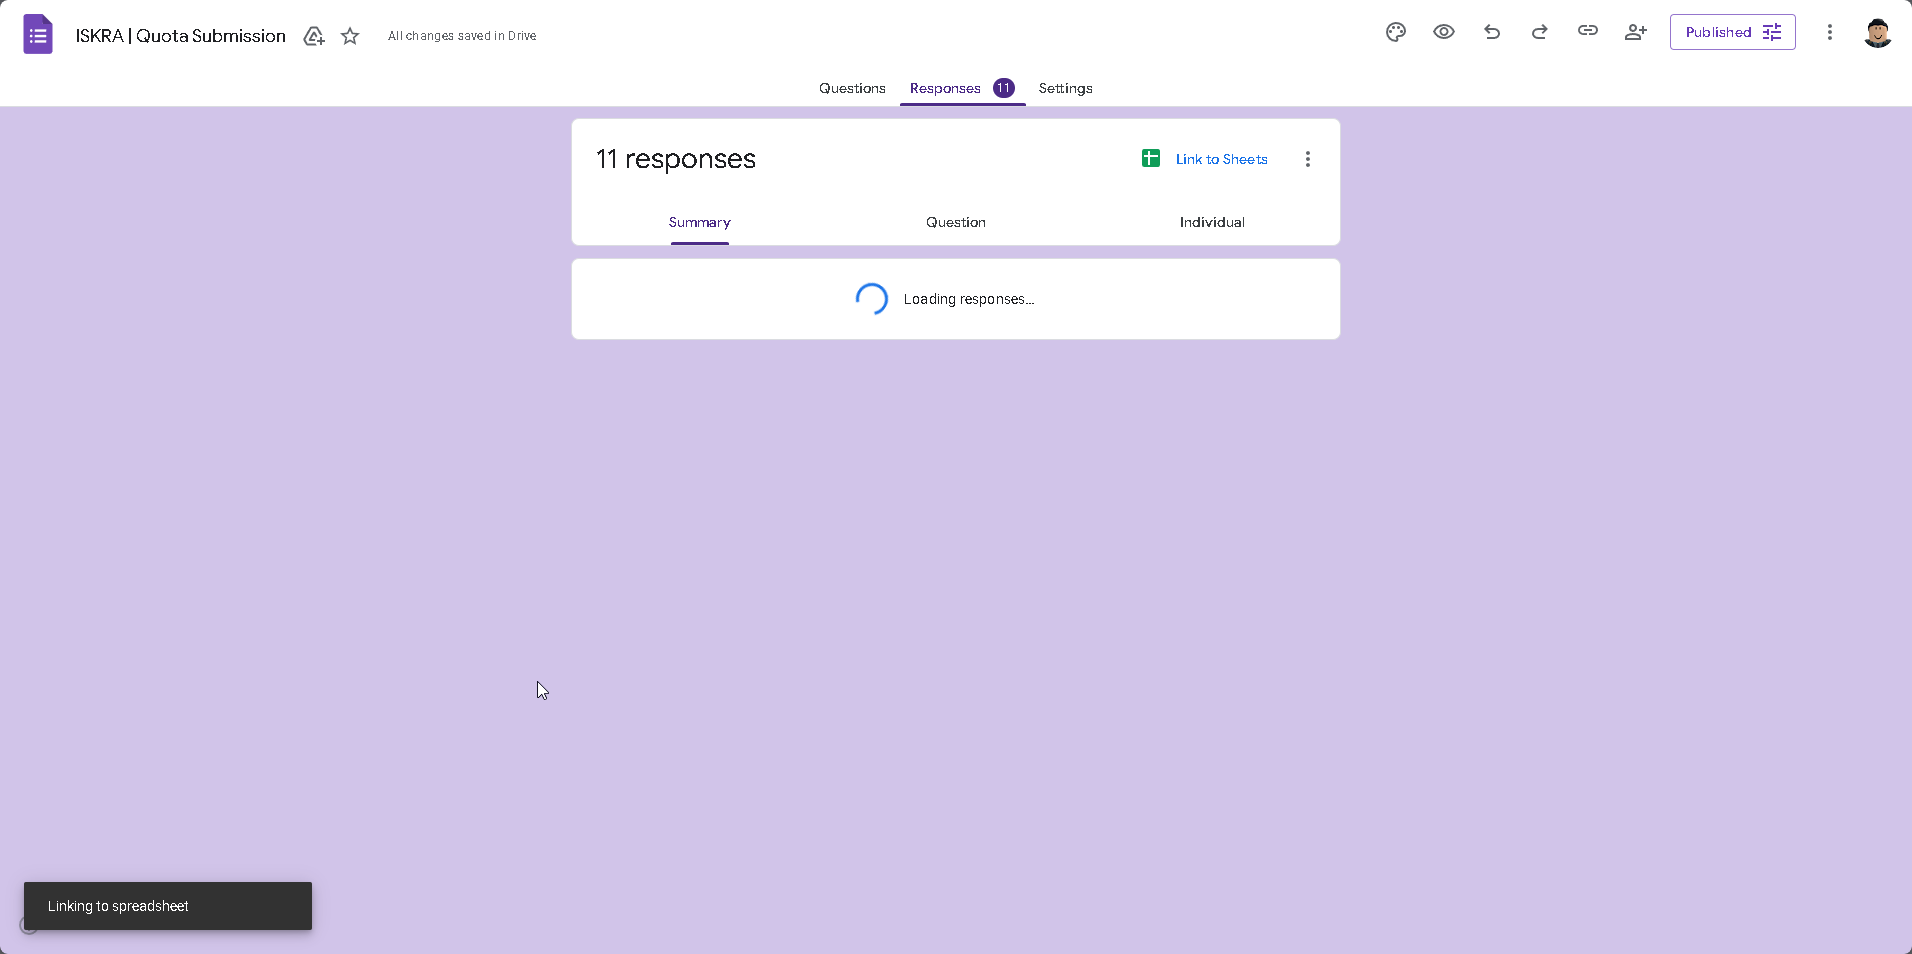Click the green Sheets icon
The height and width of the screenshot is (954, 1912).
tap(1151, 158)
